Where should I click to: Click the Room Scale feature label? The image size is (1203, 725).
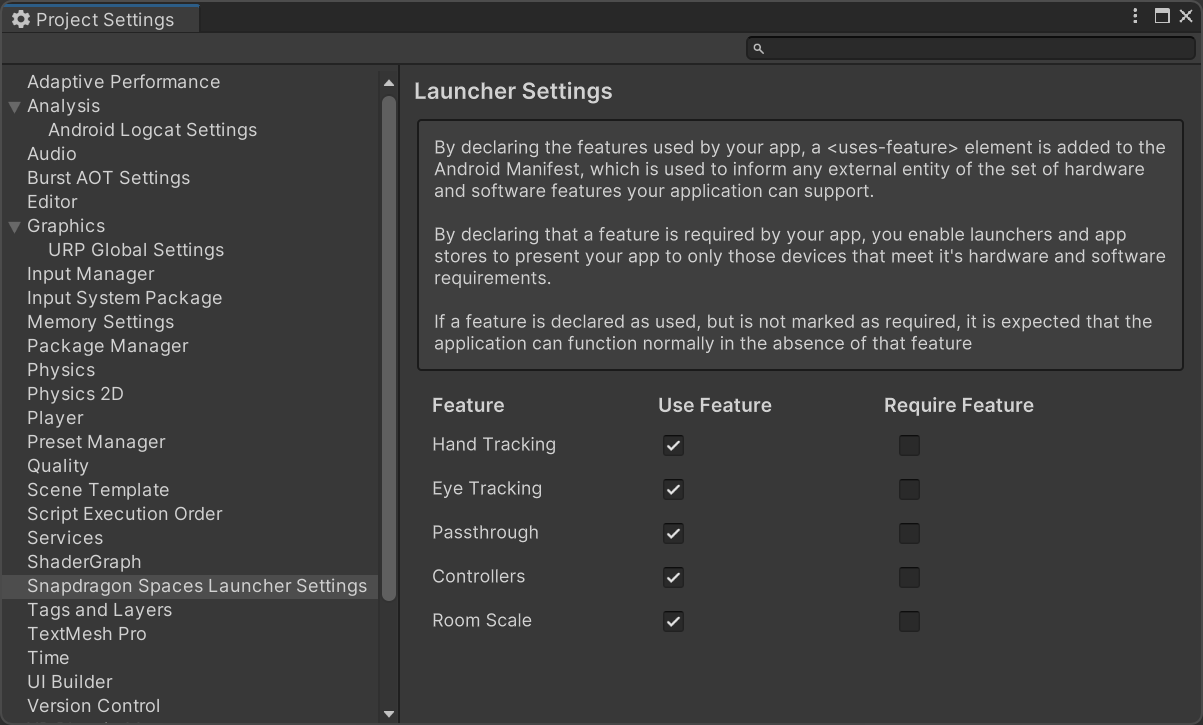click(482, 620)
